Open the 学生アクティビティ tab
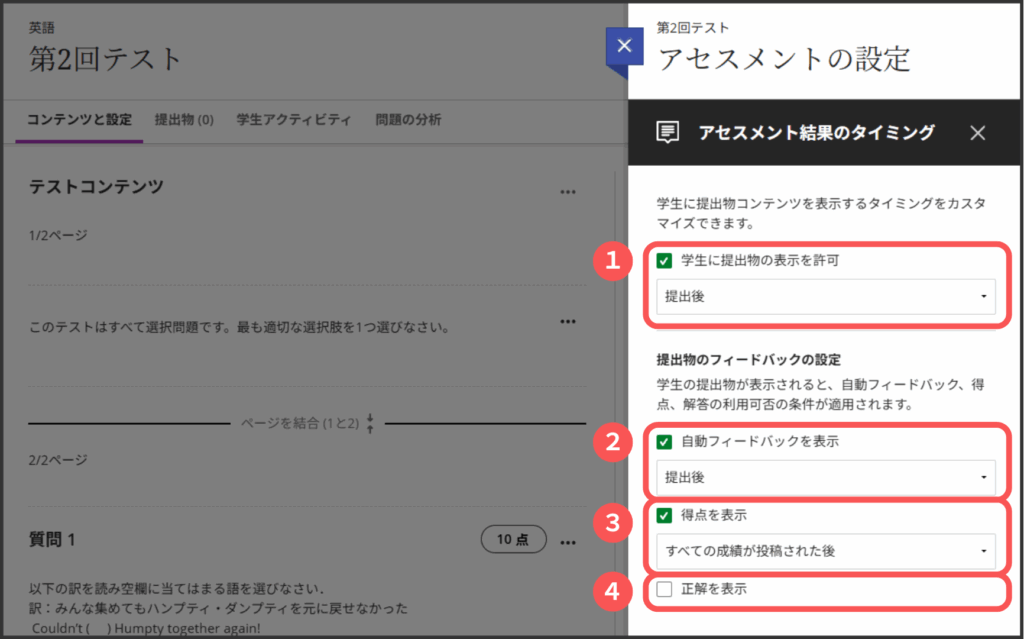 (293, 120)
